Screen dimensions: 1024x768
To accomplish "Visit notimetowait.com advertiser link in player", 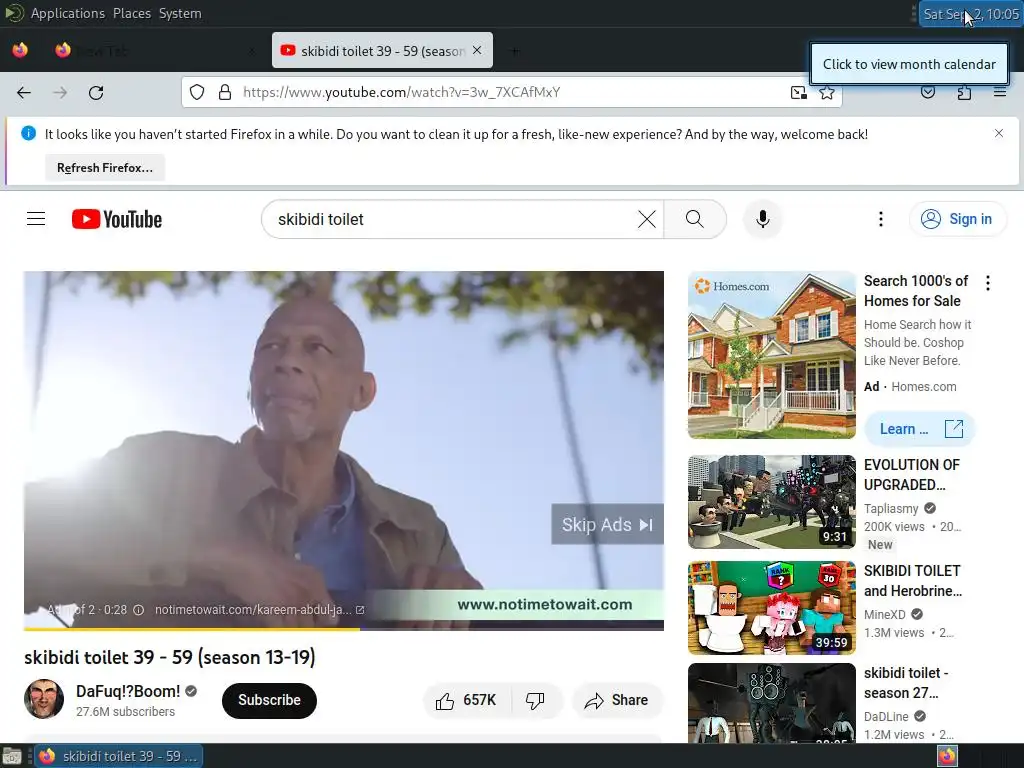I will click(259, 610).
